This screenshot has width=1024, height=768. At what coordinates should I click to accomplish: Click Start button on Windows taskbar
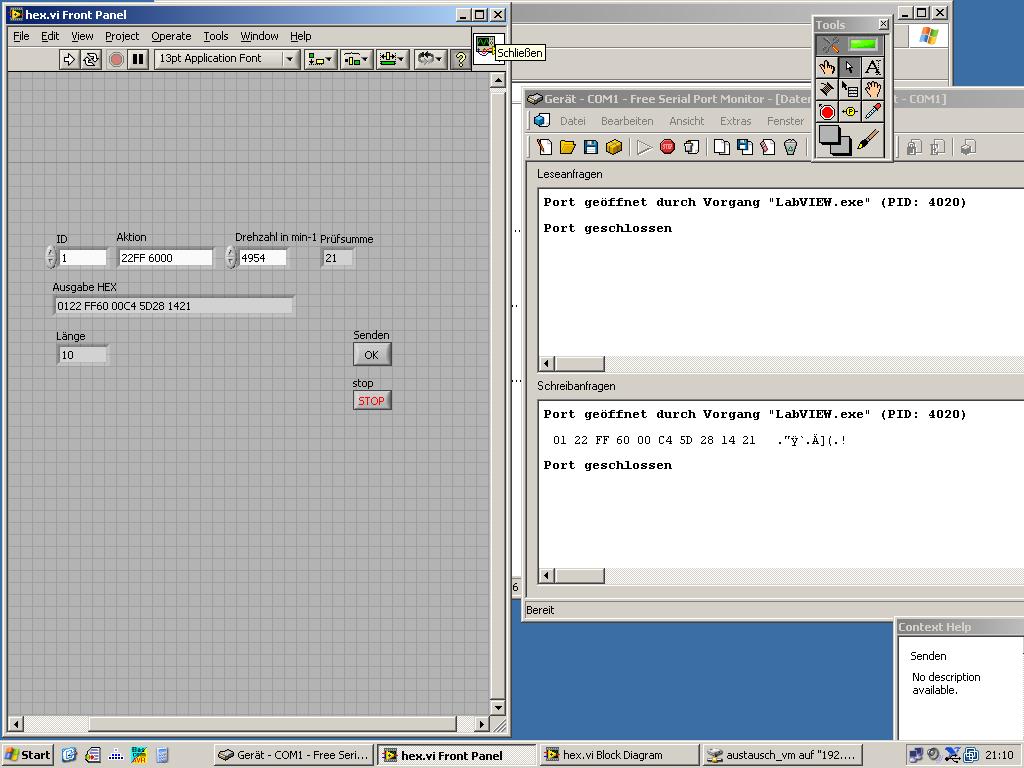(x=27, y=755)
